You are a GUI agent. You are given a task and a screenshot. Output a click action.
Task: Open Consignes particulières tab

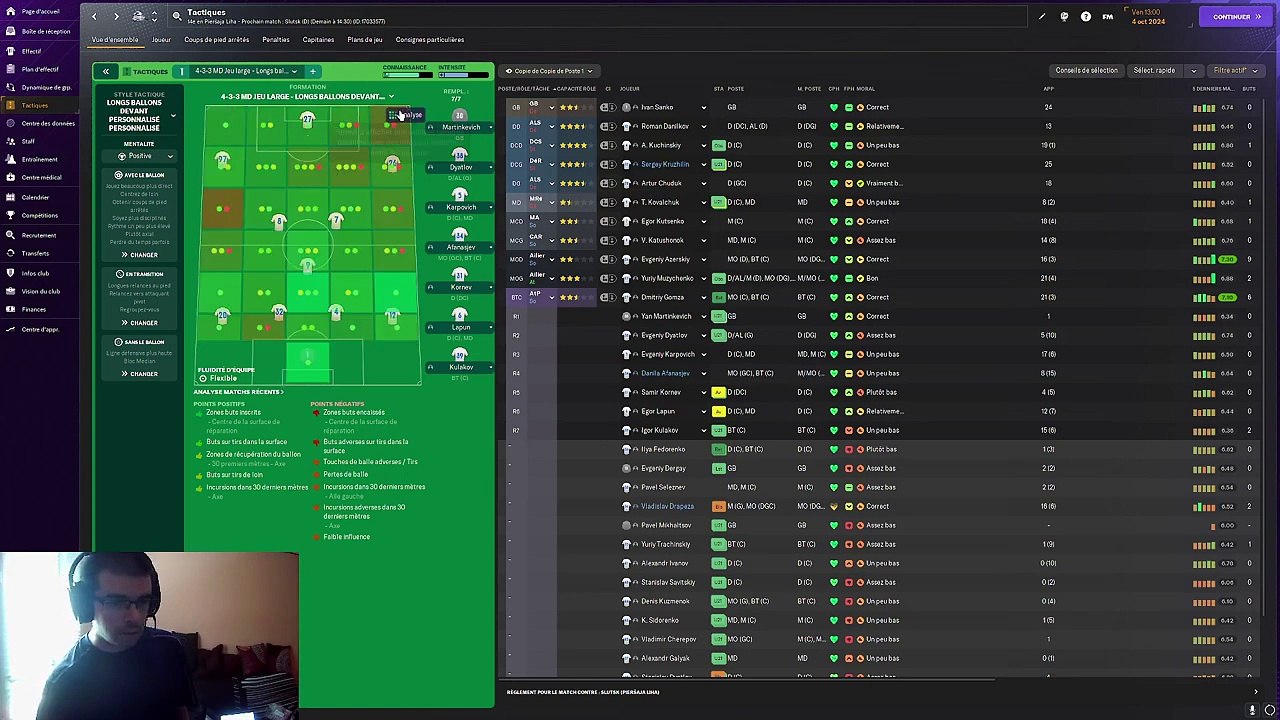[430, 40]
